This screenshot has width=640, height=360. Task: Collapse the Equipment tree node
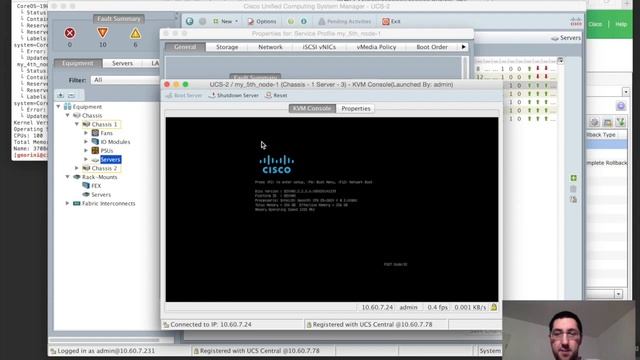(x=58, y=107)
